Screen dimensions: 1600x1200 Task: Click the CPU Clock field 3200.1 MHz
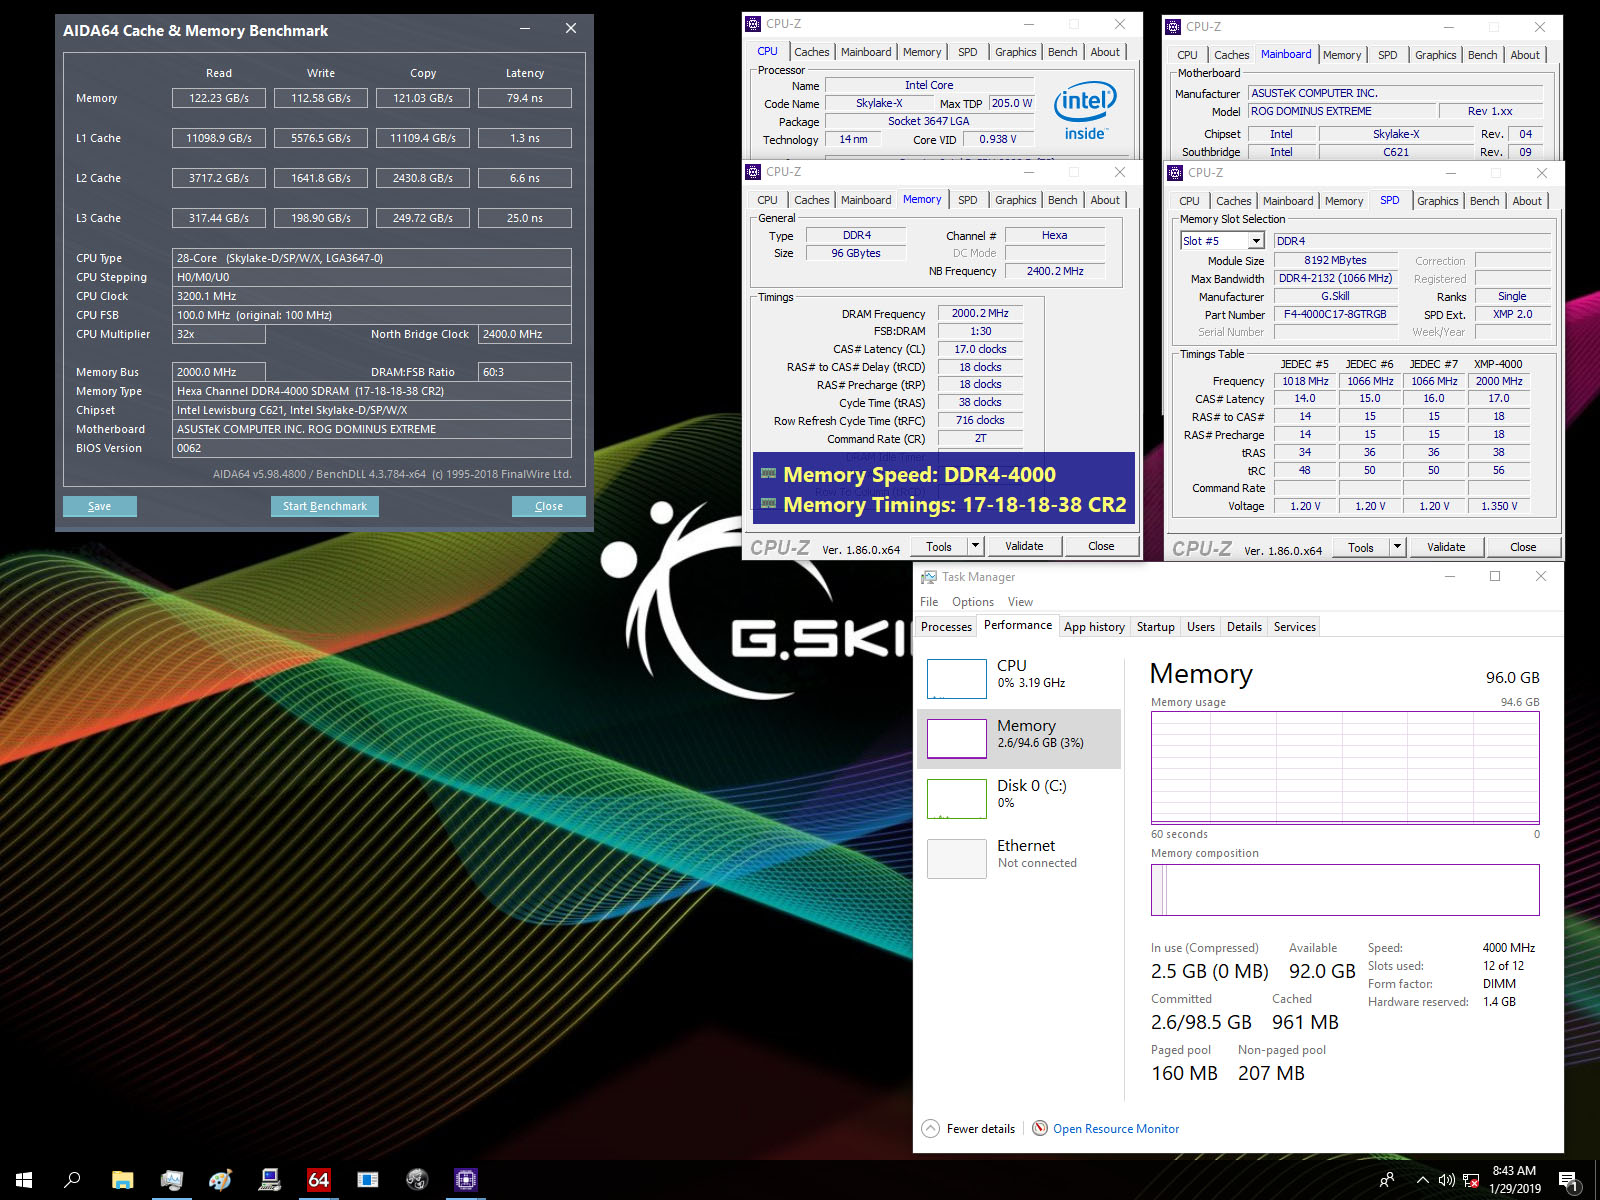tap(372, 296)
